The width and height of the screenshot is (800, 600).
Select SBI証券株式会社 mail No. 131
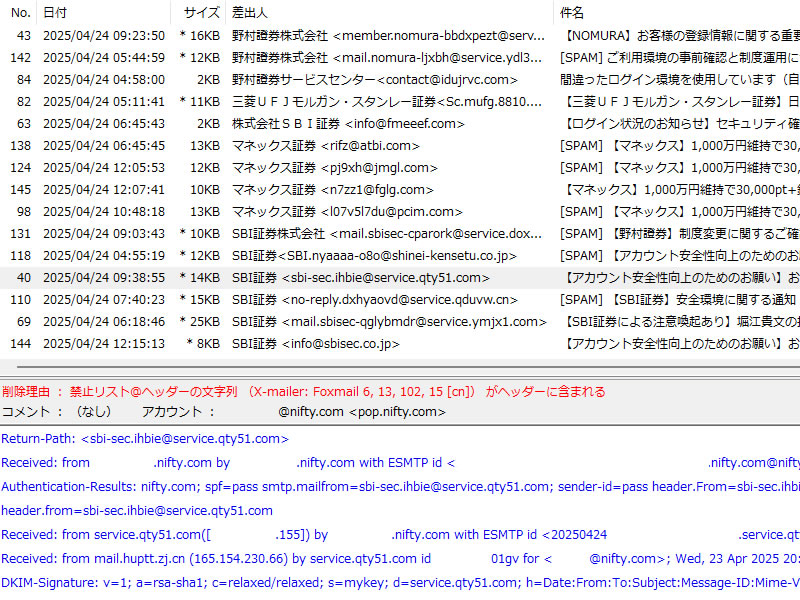point(400,233)
